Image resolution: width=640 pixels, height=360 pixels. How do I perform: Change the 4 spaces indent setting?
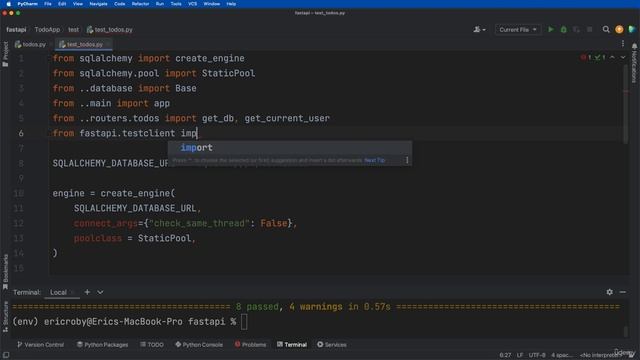[x=562, y=355]
